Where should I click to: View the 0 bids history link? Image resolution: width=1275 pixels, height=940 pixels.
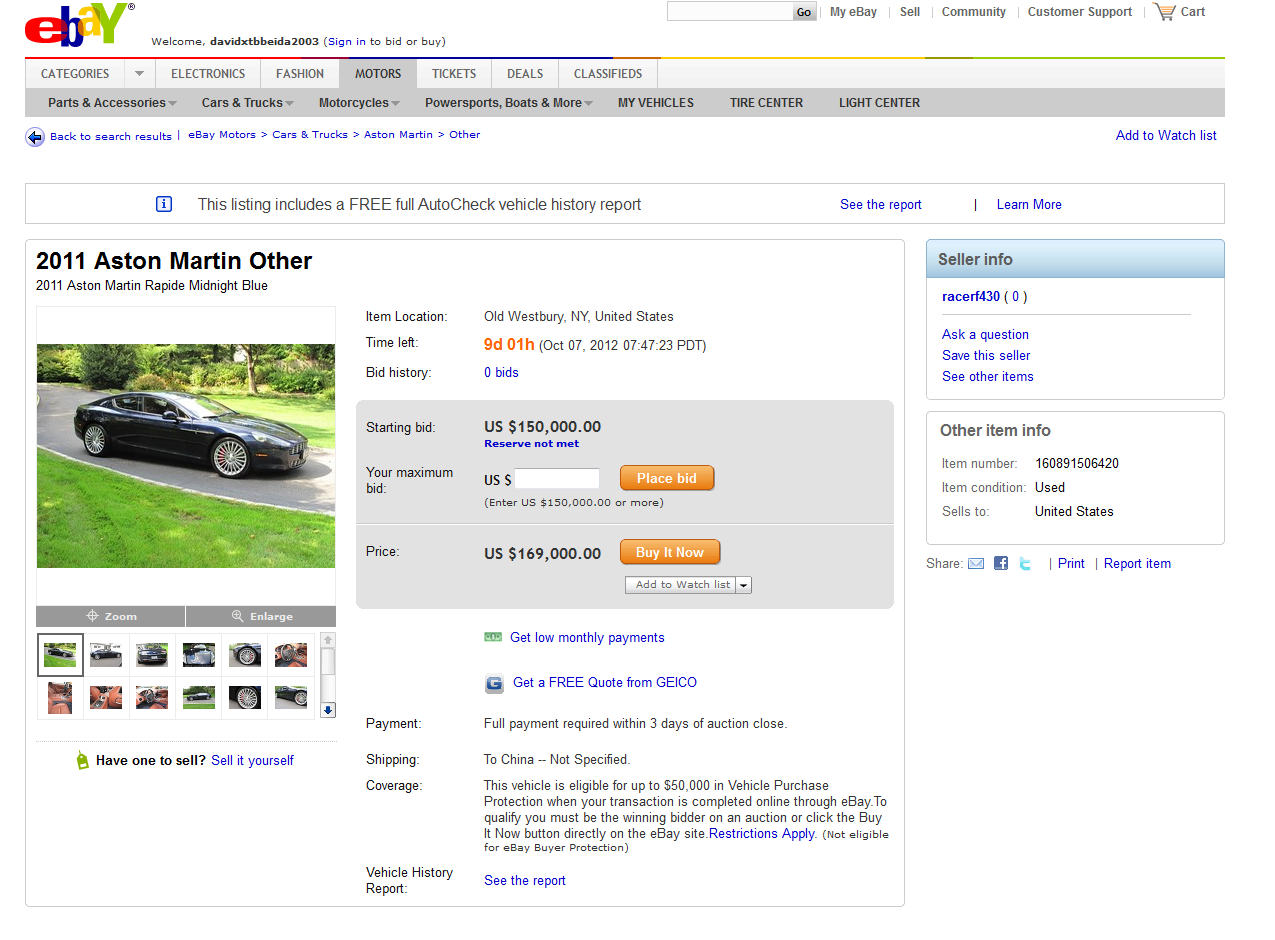coord(501,373)
